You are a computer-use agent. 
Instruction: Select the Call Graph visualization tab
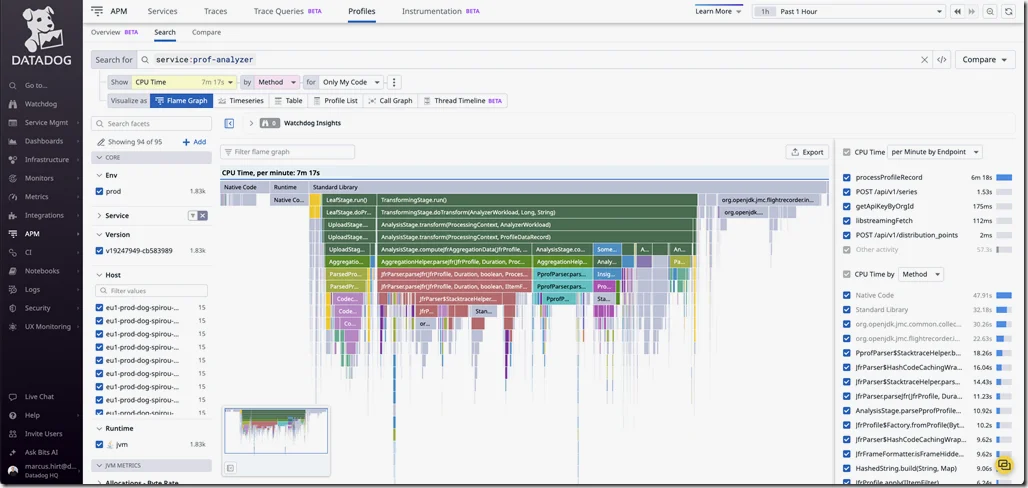click(390, 101)
